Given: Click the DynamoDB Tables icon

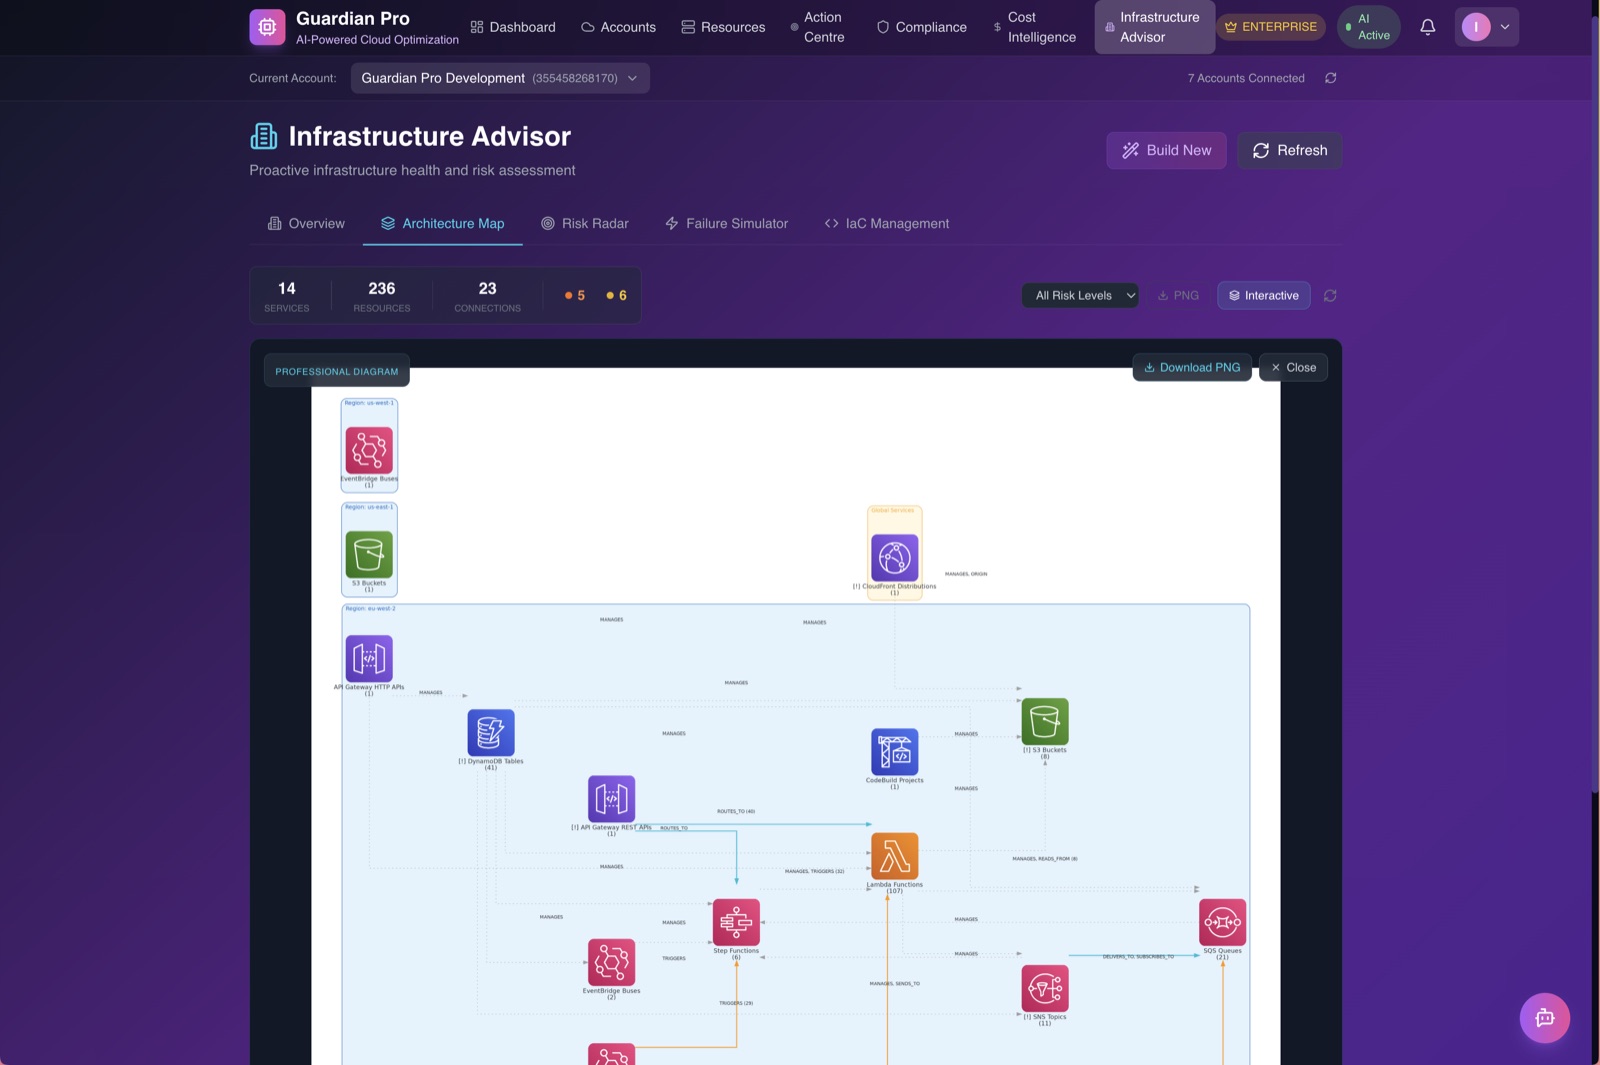Looking at the screenshot, I should point(491,732).
